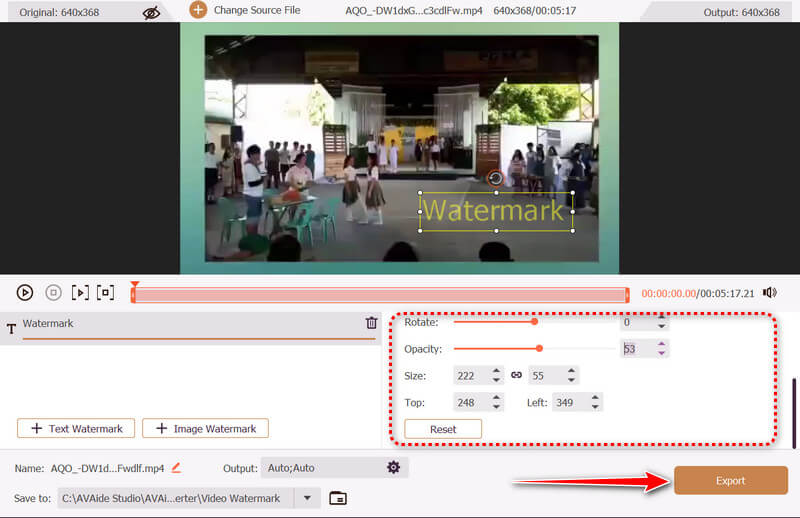This screenshot has width=800, height=518.
Task: Click bottom-right resize handle of watermark
Action: click(573, 231)
